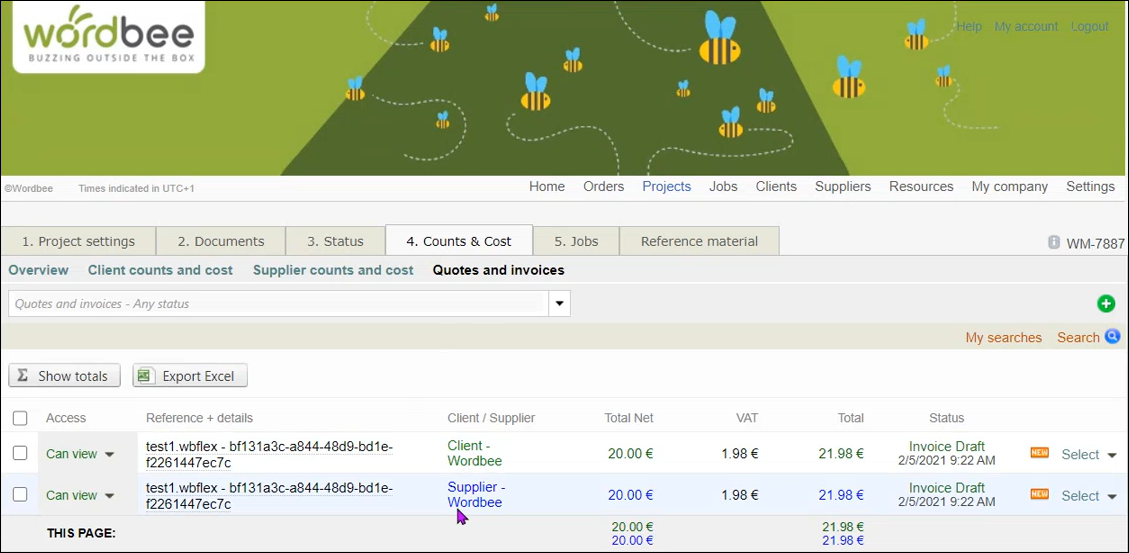
Task: Toggle the select-all header checkbox
Action: coord(20,418)
